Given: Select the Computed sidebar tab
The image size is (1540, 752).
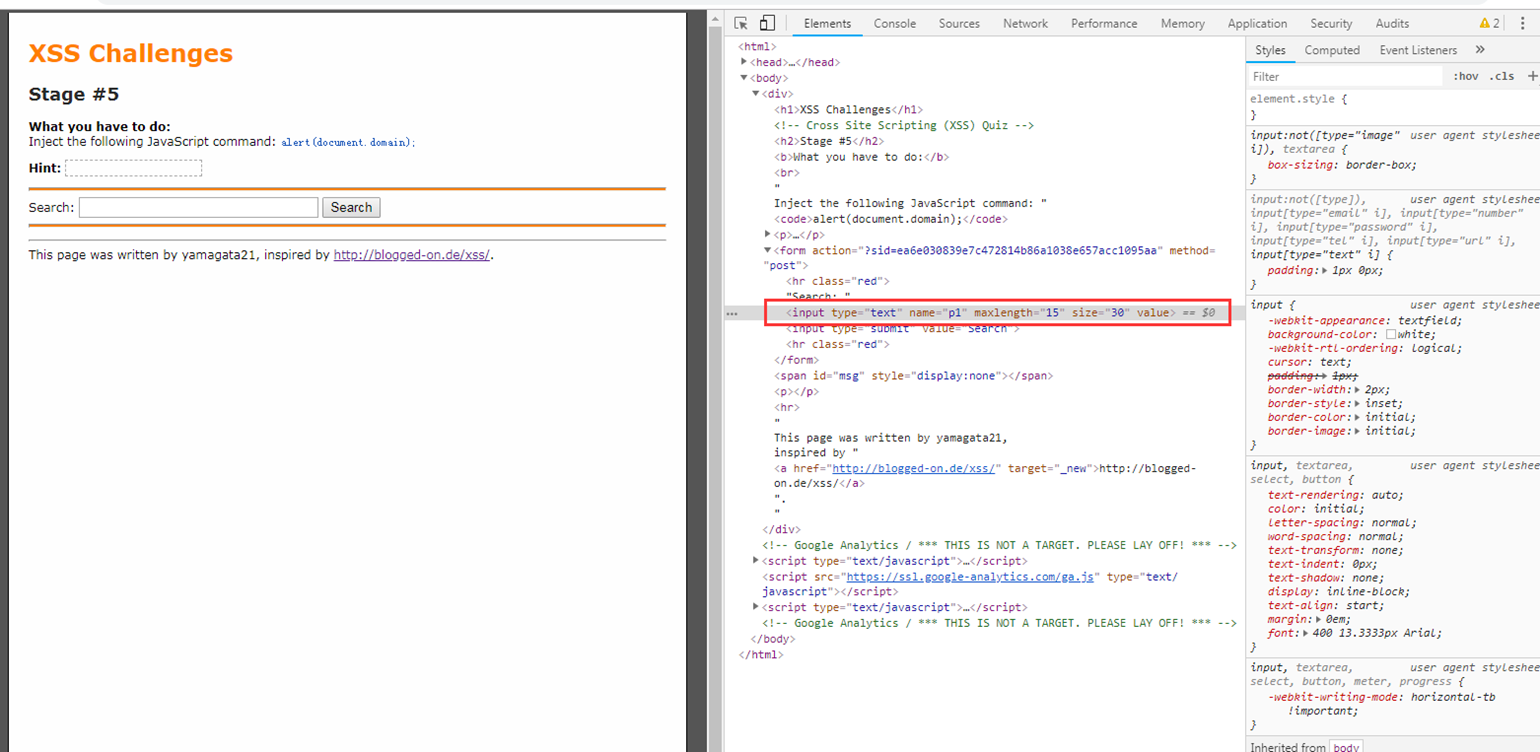Looking at the screenshot, I should point(1332,50).
